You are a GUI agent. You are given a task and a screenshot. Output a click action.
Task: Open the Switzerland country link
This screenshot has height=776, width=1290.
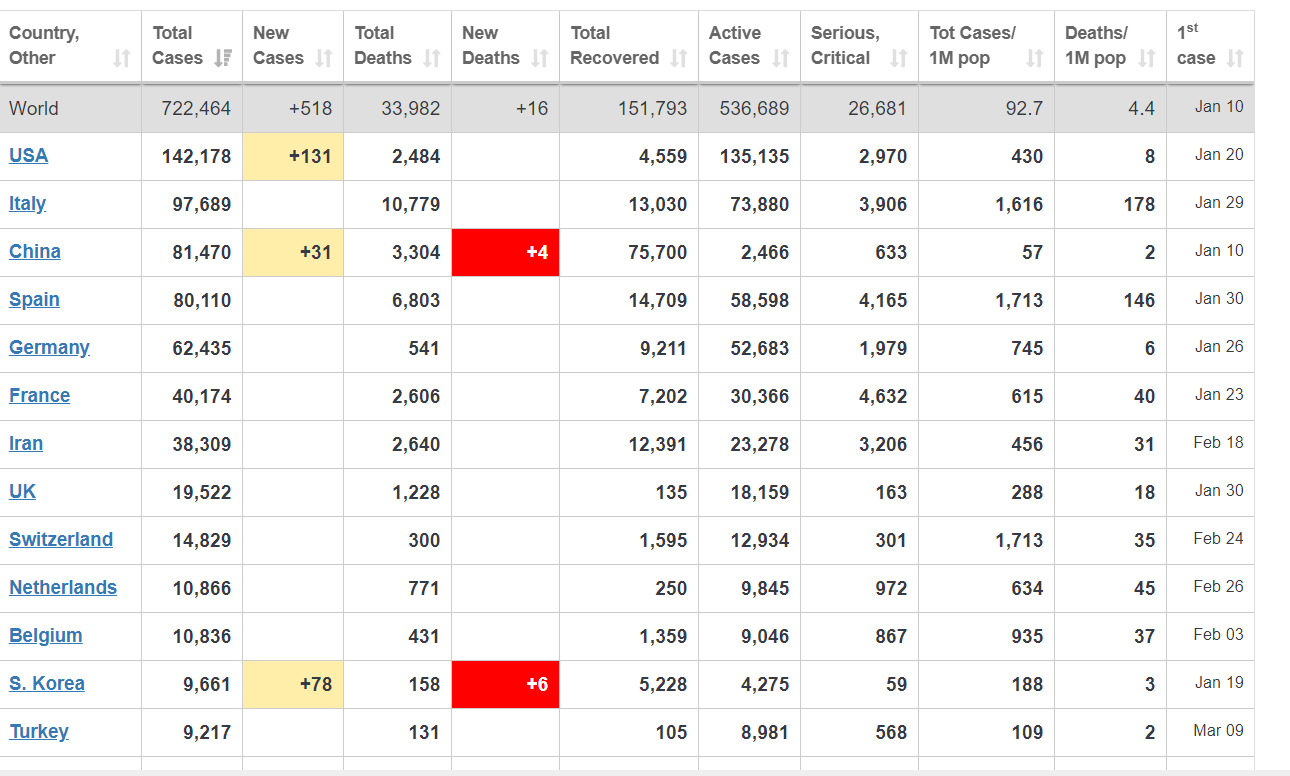[x=61, y=539]
